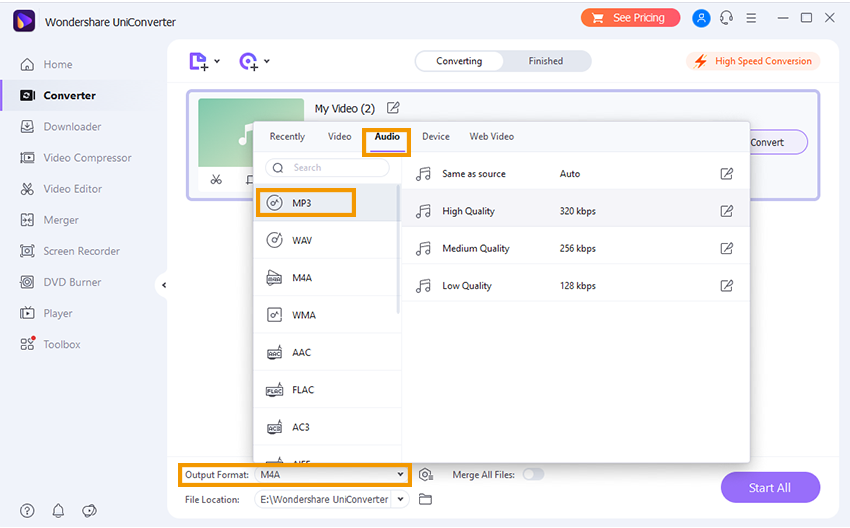Image resolution: width=850 pixels, height=528 pixels.
Task: Select WMA format in the list
Action: tap(326, 315)
